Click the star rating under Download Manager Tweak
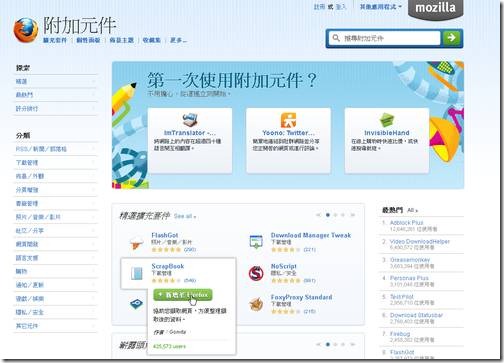The image size is (504, 363). tap(286, 249)
